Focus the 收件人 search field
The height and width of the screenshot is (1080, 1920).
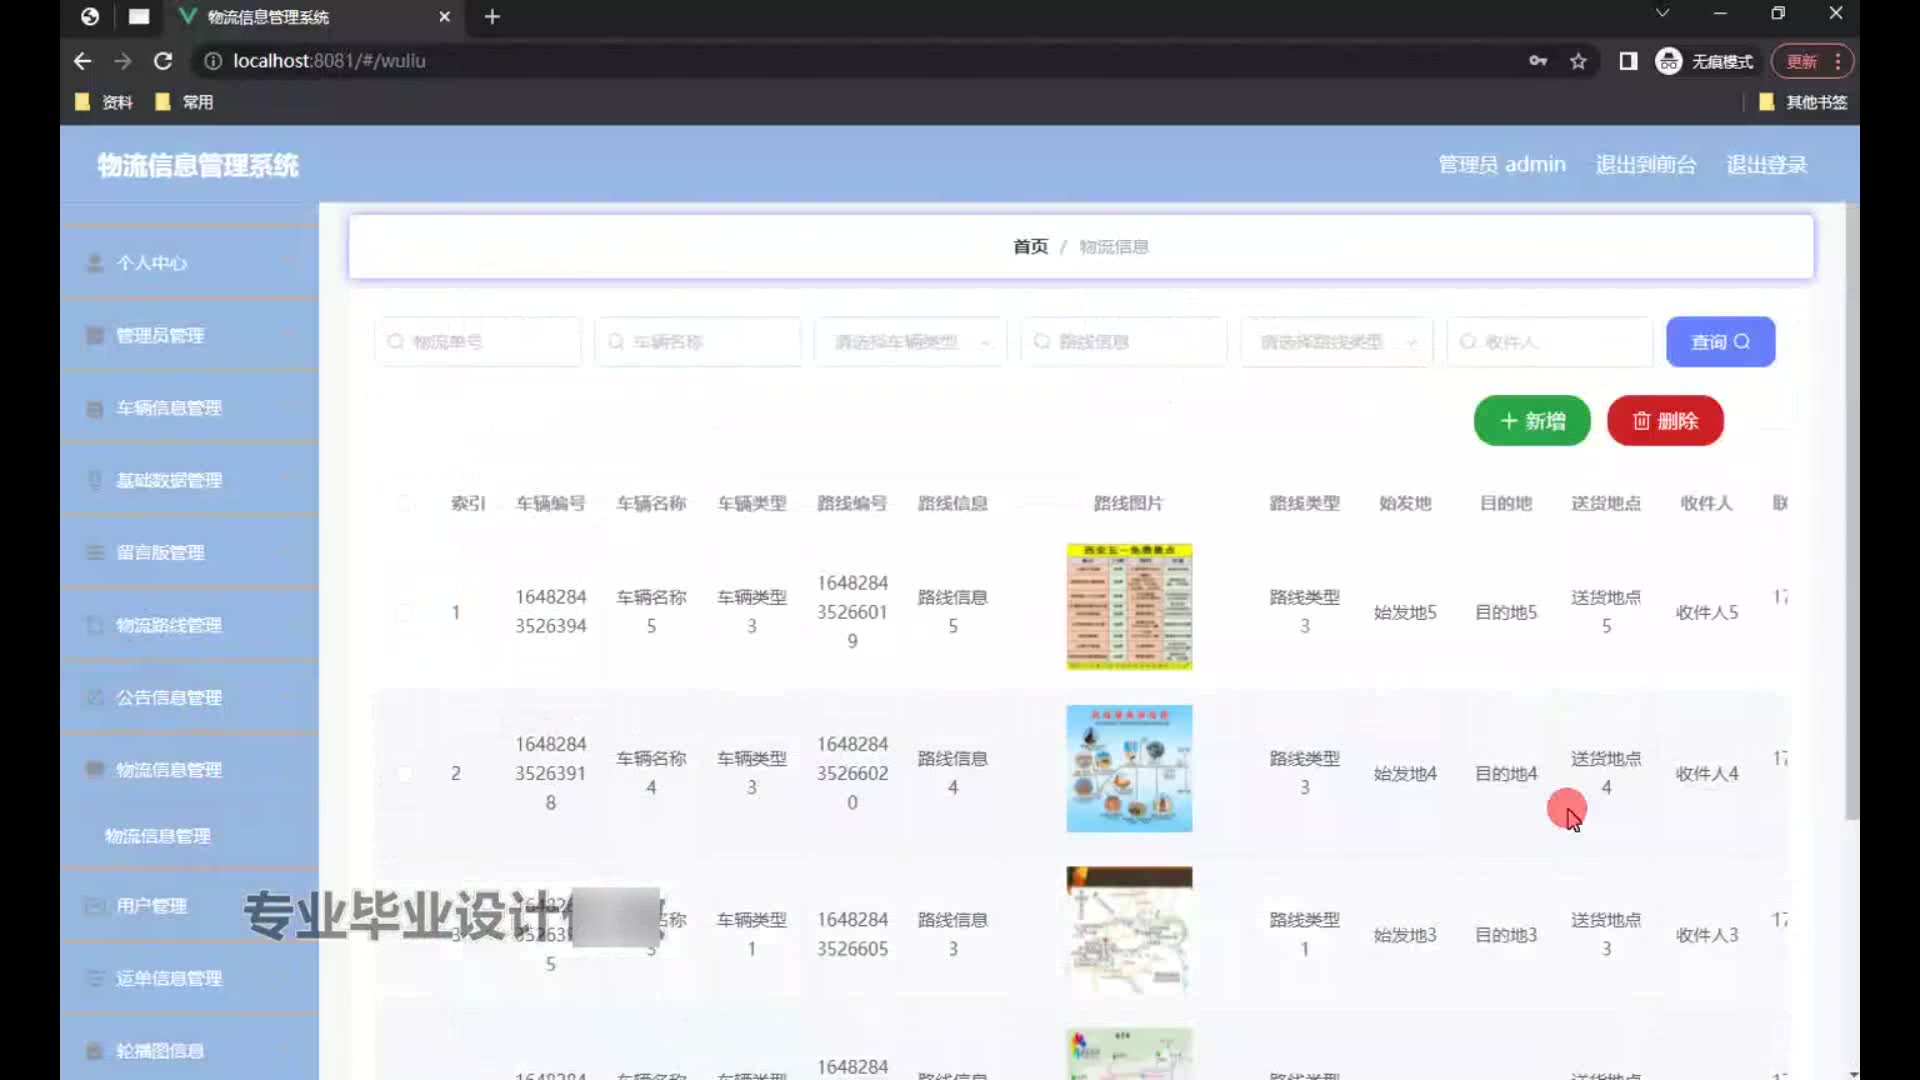click(x=1550, y=342)
